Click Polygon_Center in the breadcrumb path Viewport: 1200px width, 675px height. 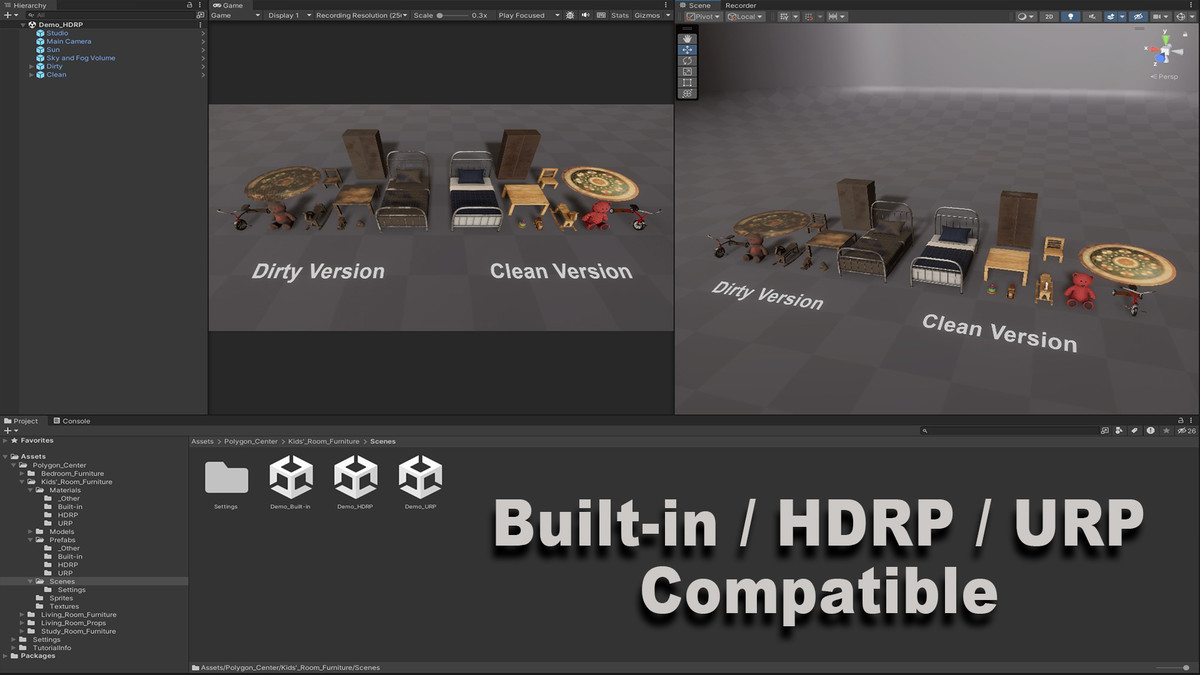click(x=251, y=441)
